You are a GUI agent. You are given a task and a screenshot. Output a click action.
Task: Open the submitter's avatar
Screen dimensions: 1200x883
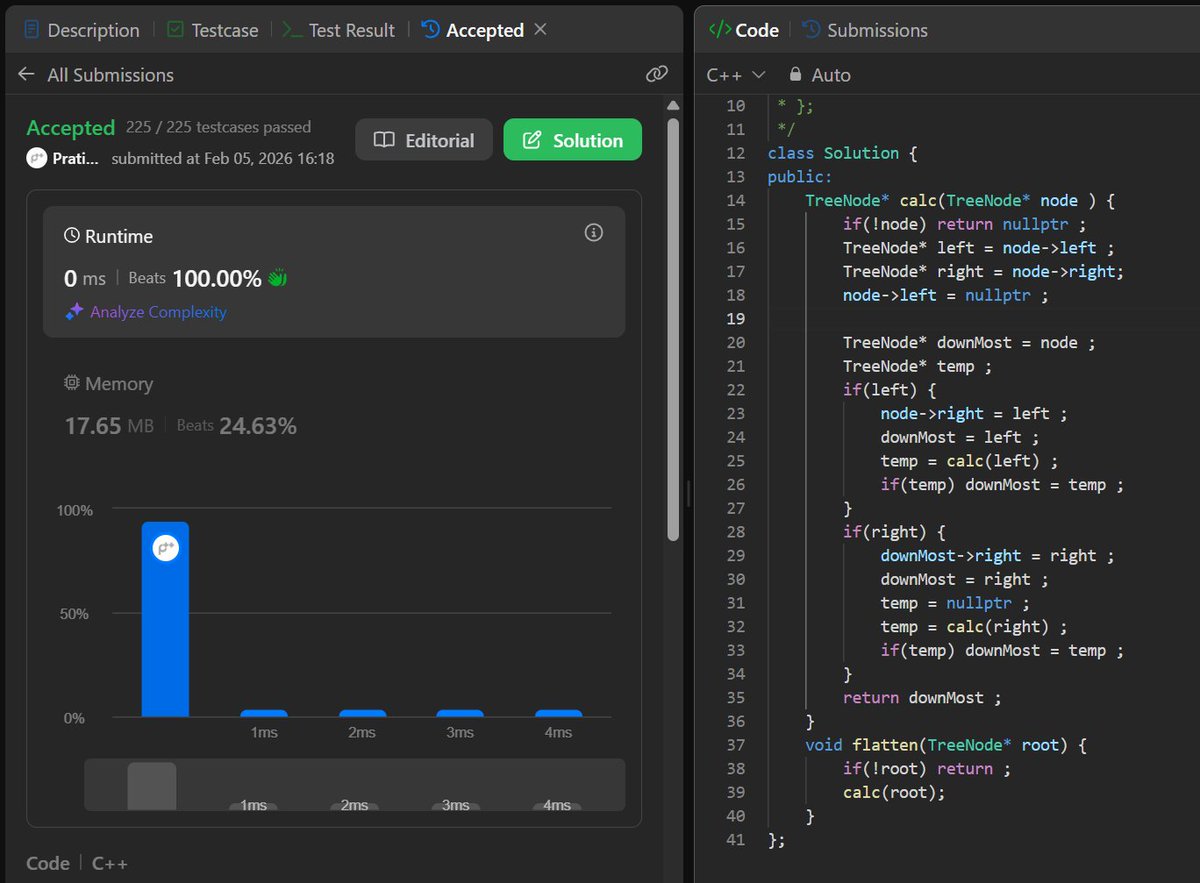[37, 158]
